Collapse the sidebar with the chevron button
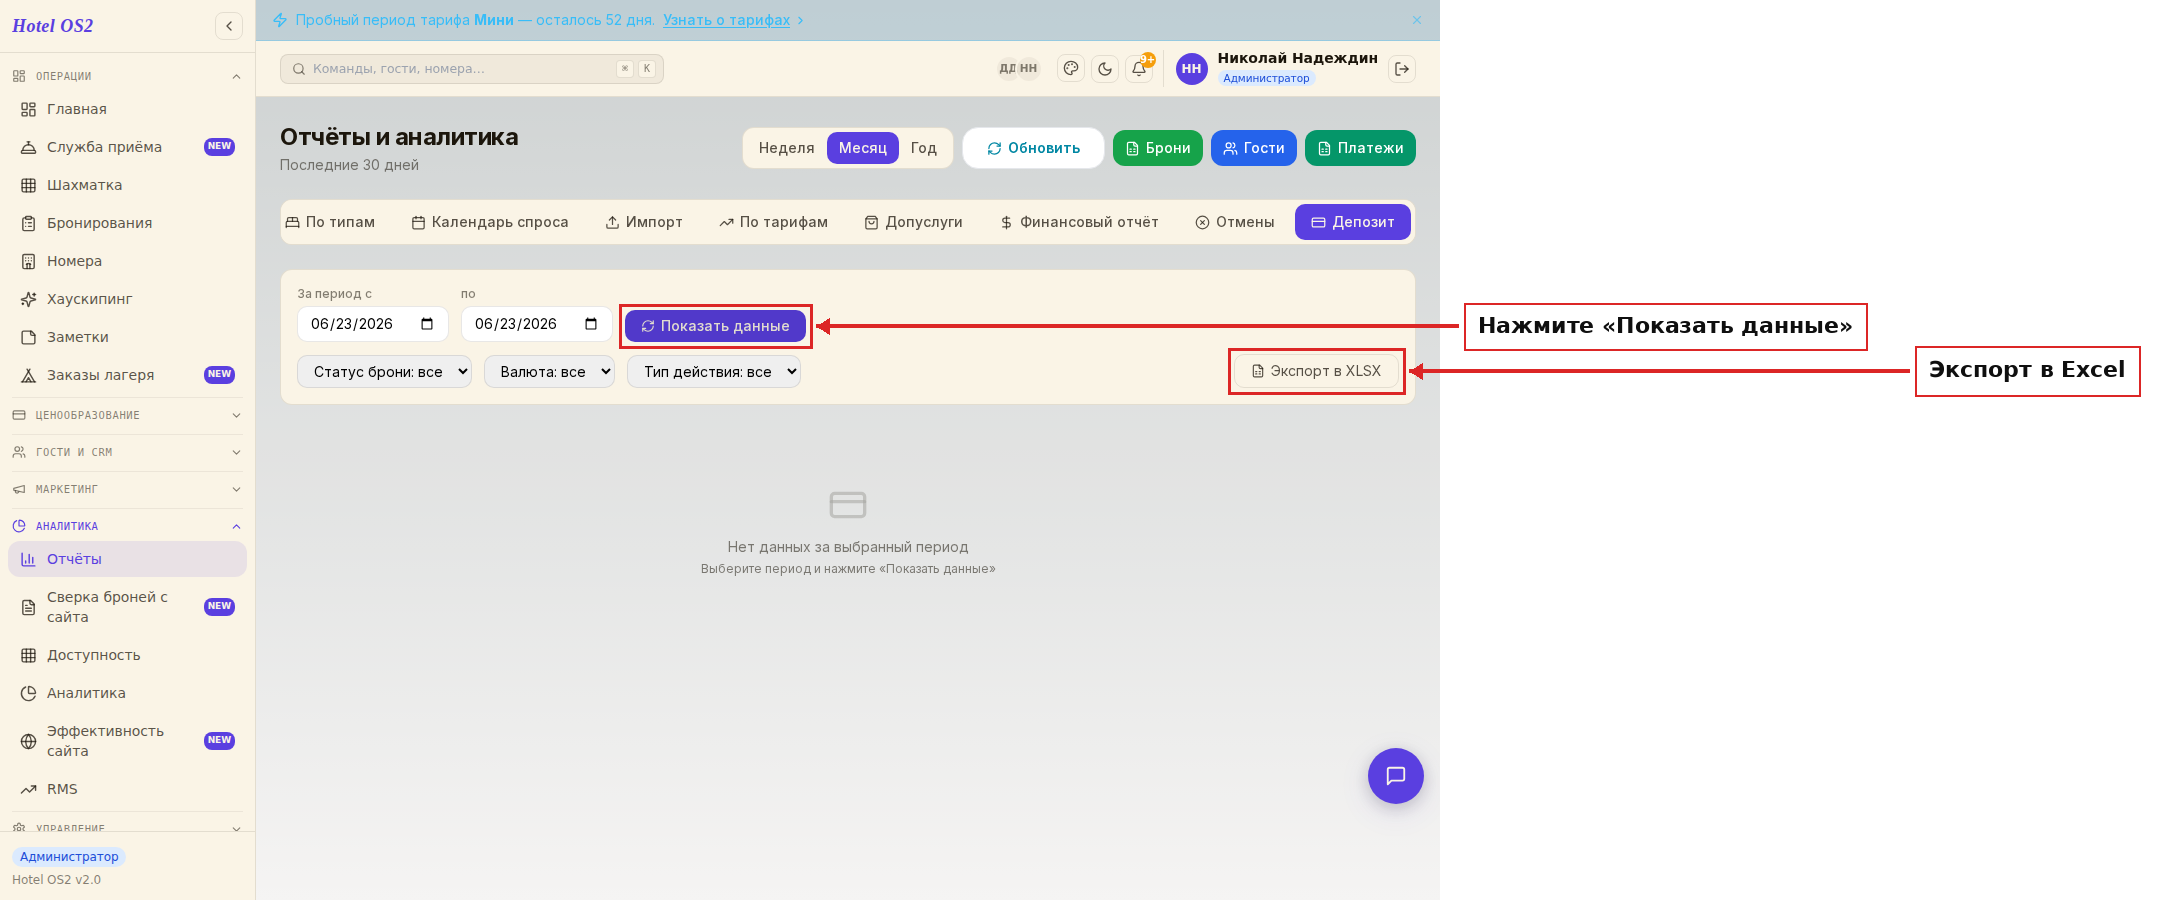Viewport: 2164px width, 900px height. point(229,26)
